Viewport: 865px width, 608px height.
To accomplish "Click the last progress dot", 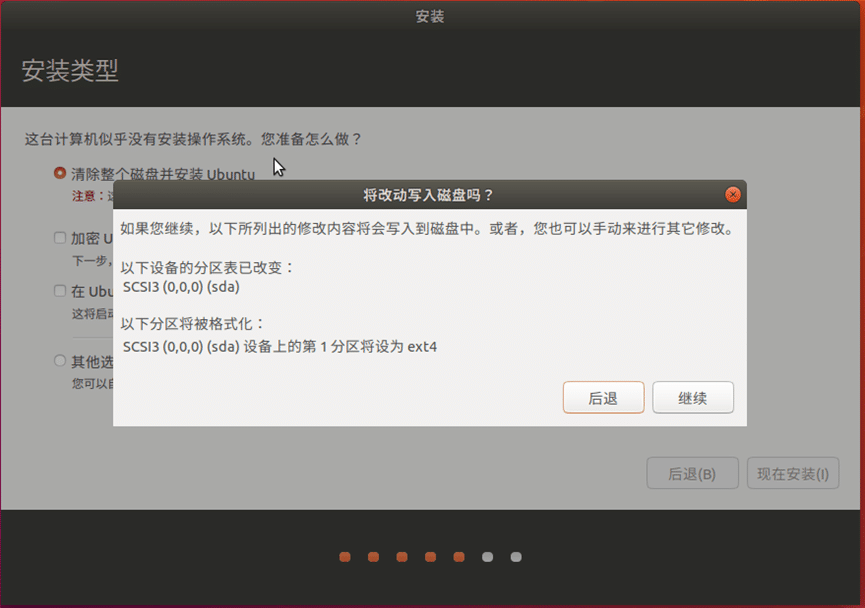I will [x=516, y=557].
